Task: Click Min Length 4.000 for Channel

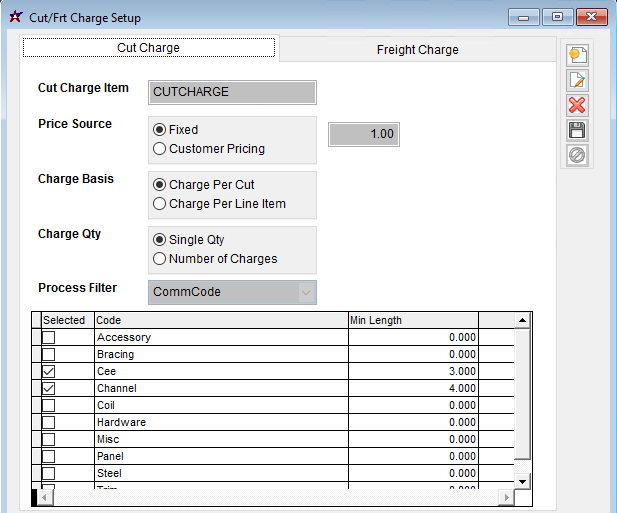Action: [414, 388]
